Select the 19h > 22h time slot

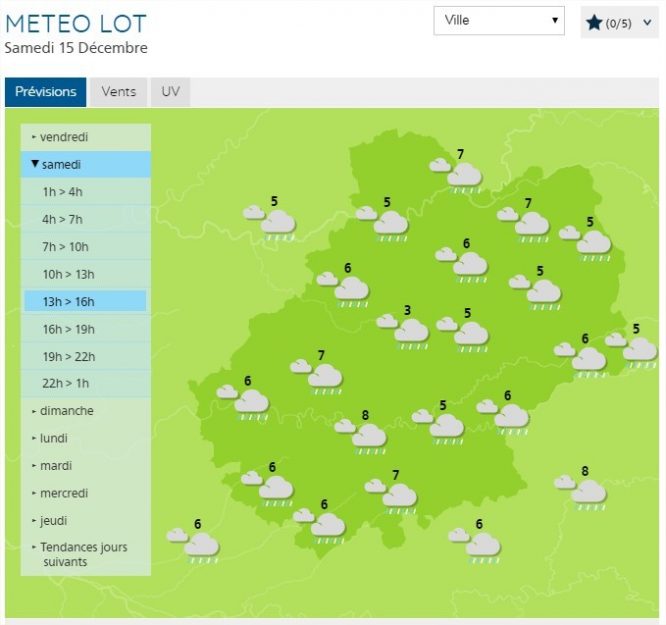(86, 356)
